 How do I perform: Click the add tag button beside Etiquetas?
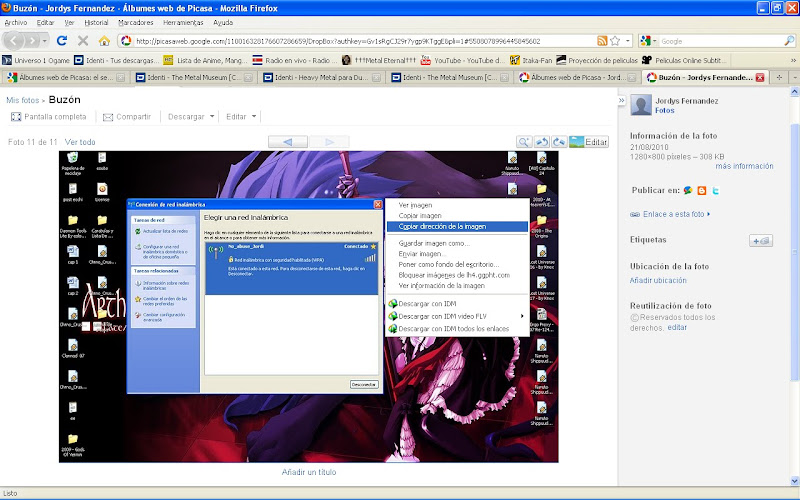(x=761, y=241)
